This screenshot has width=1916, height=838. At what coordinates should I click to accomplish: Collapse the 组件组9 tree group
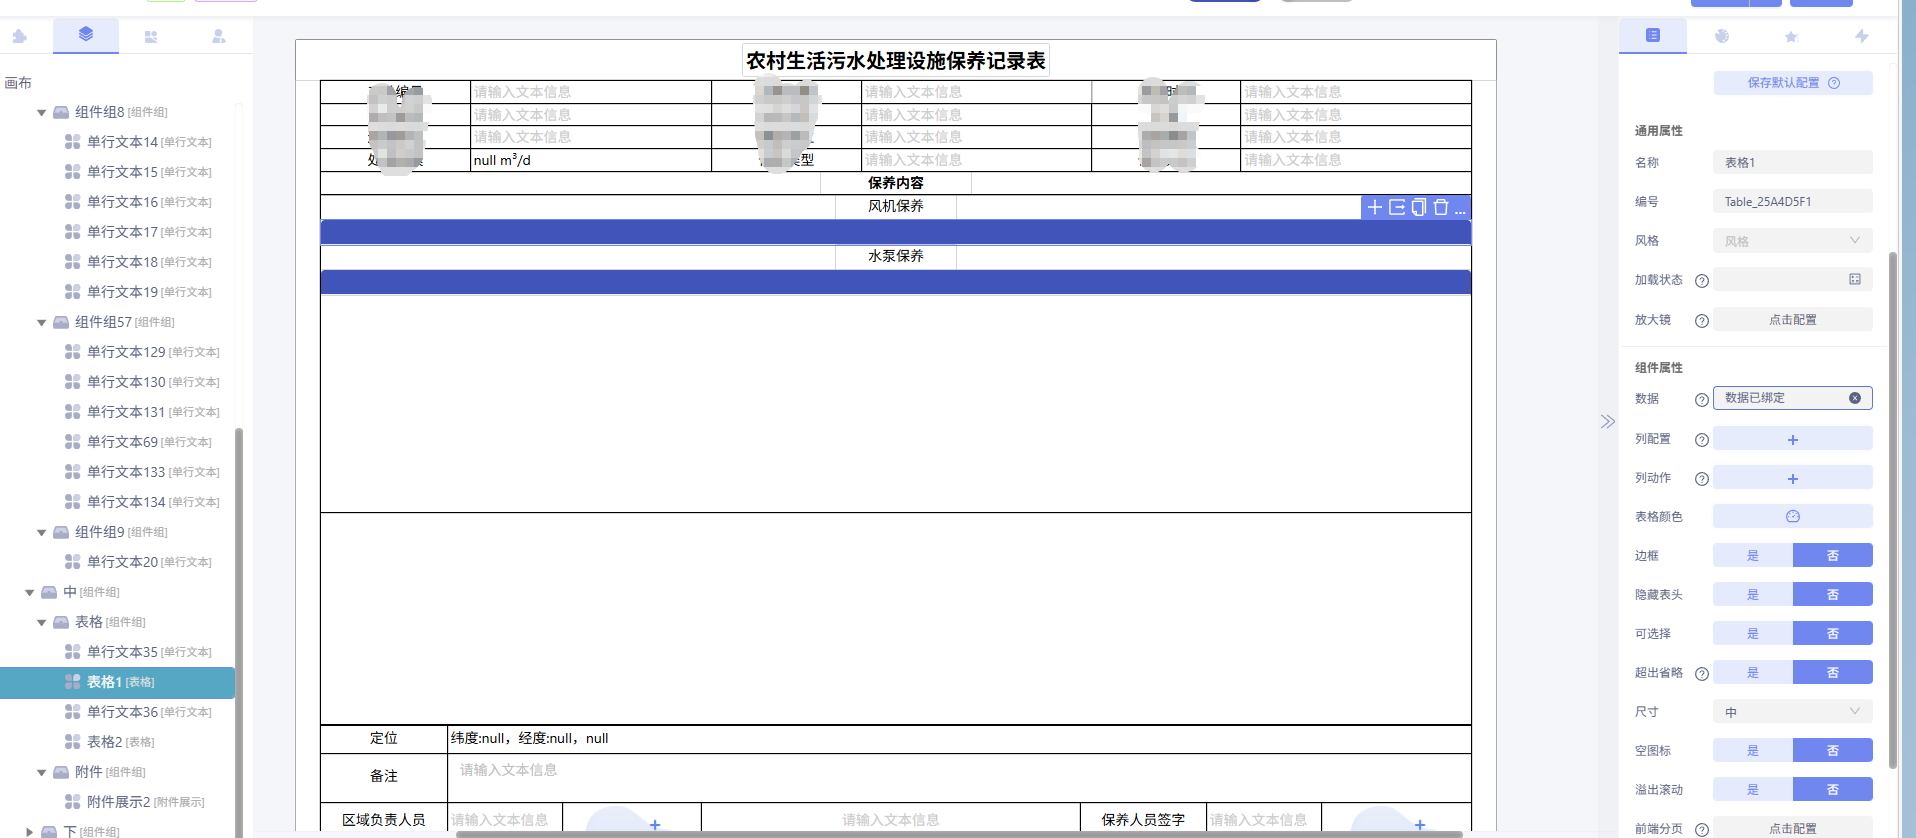tap(41, 533)
